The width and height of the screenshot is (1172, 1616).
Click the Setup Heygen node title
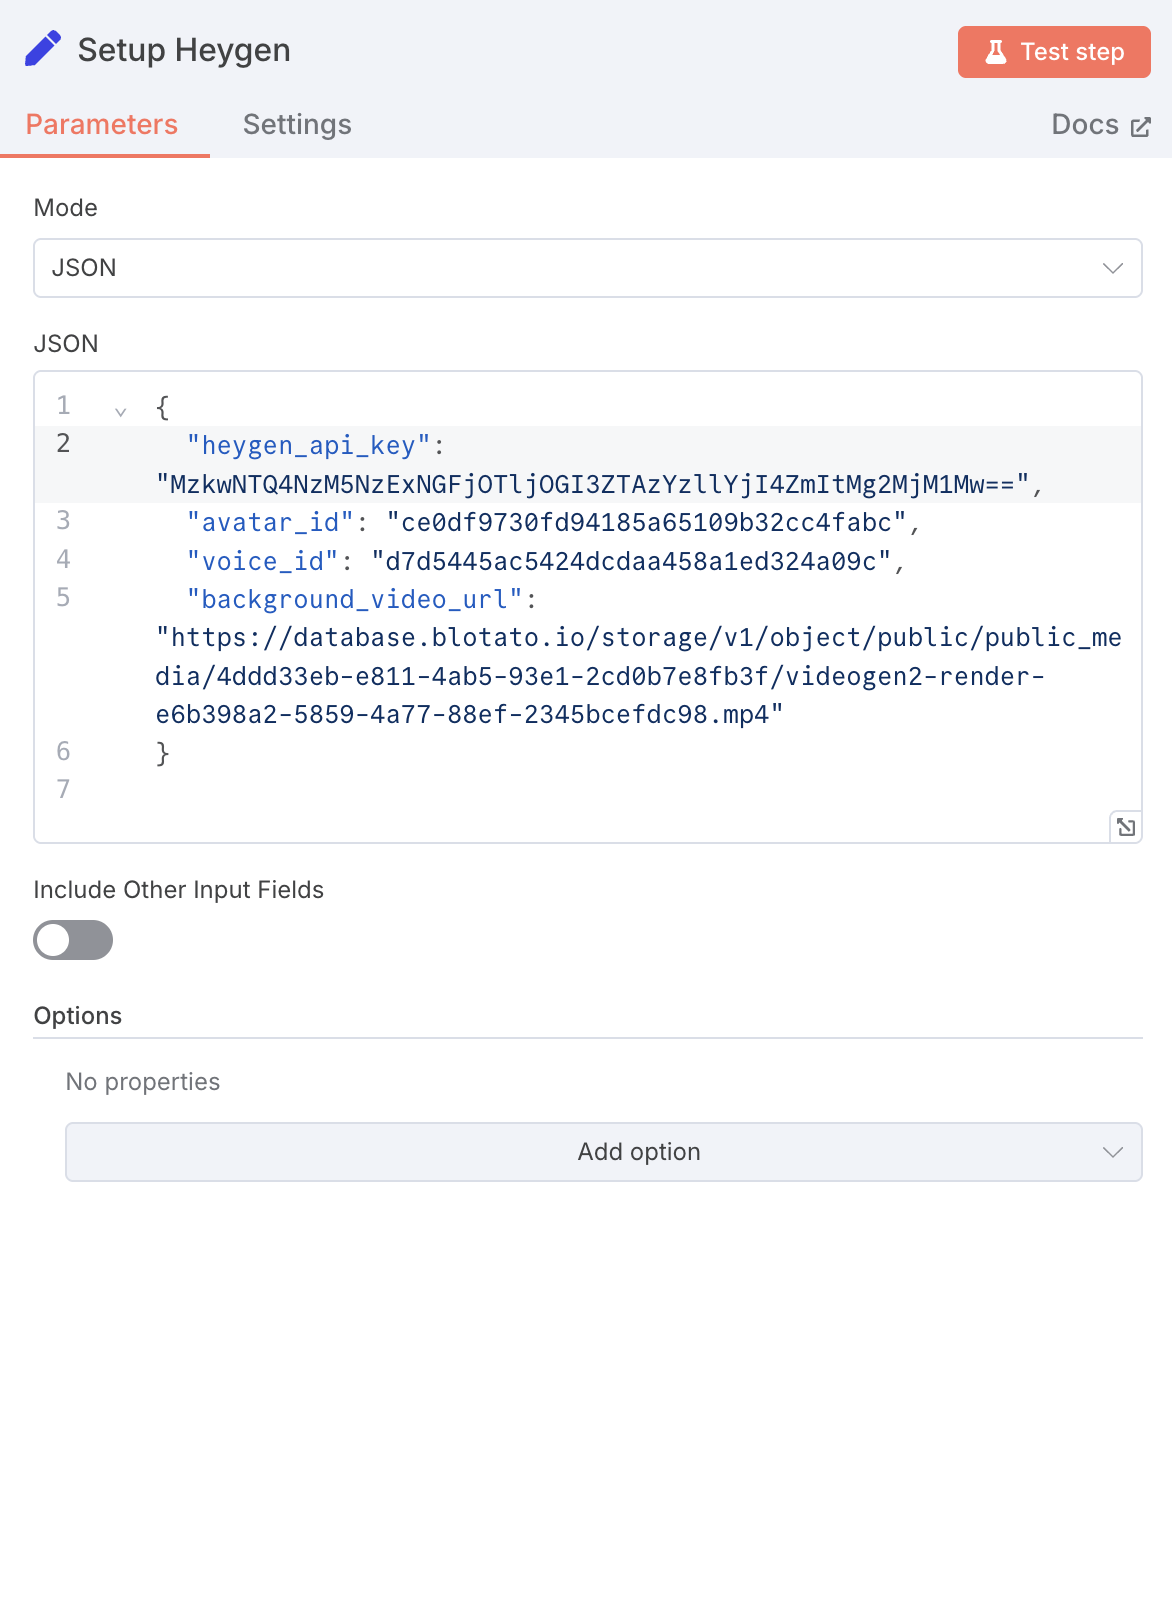coord(184,50)
